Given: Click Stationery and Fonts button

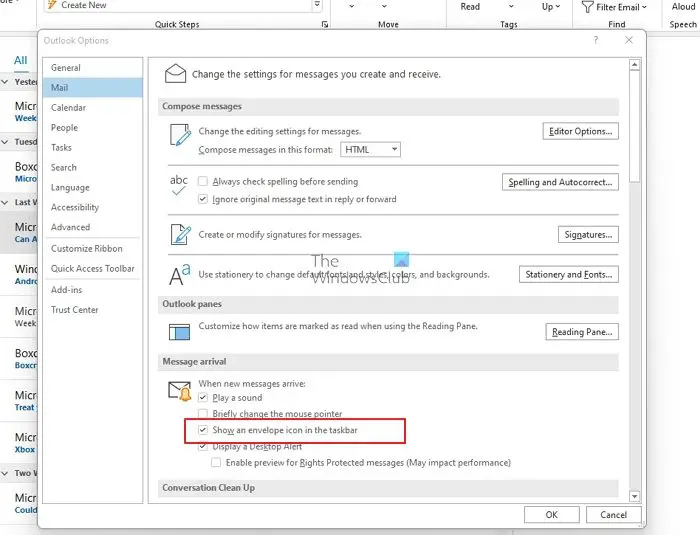Looking at the screenshot, I should click(568, 274).
